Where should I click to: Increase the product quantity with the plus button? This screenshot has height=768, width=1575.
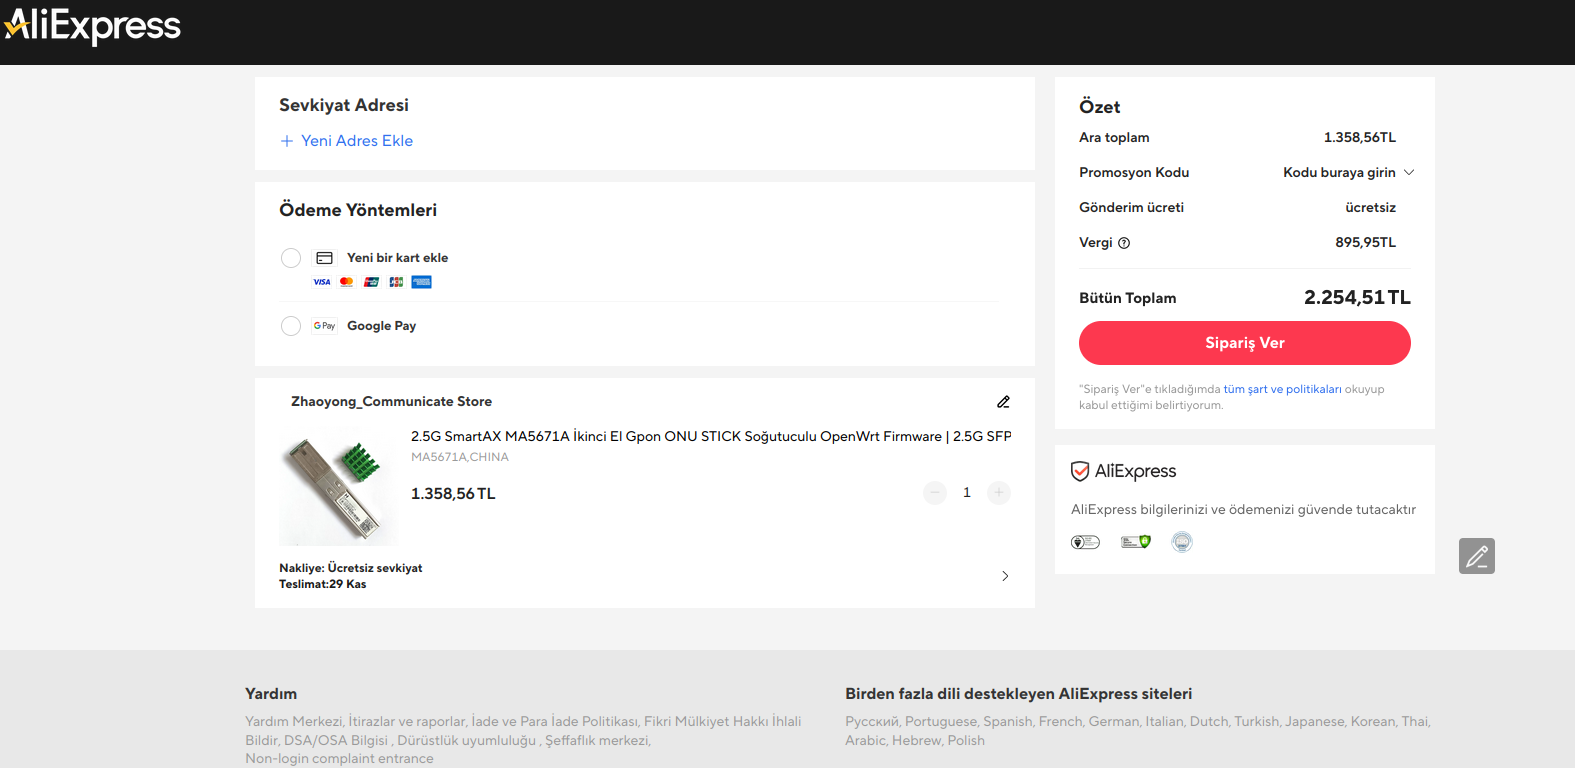(999, 493)
